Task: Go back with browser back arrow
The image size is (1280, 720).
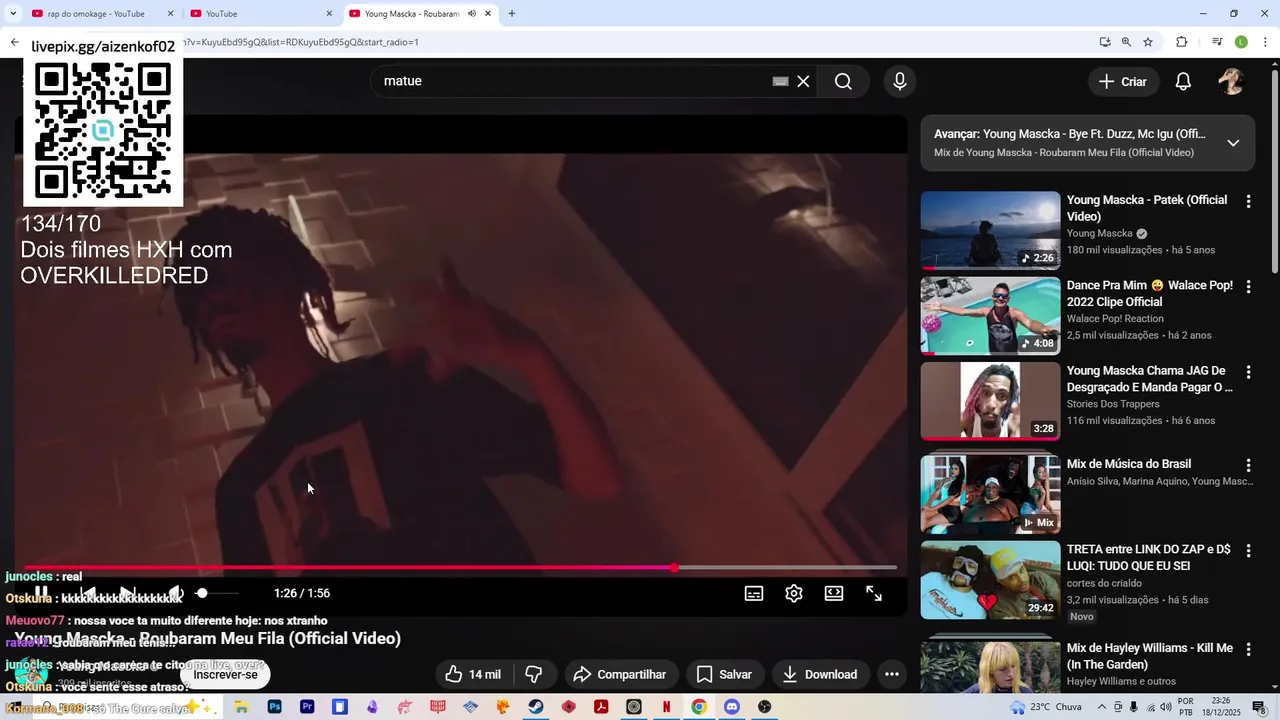Action: (14, 42)
